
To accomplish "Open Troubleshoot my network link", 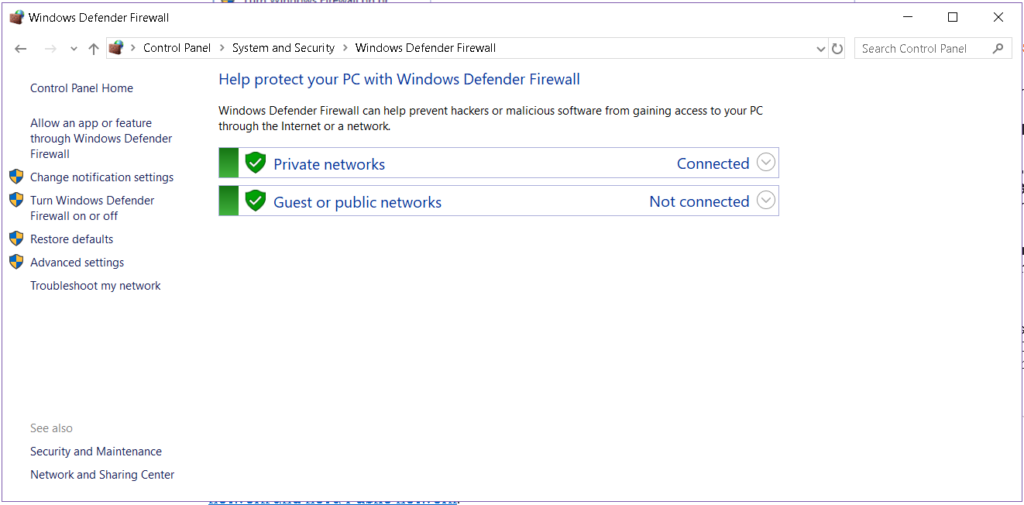I will tap(95, 285).
